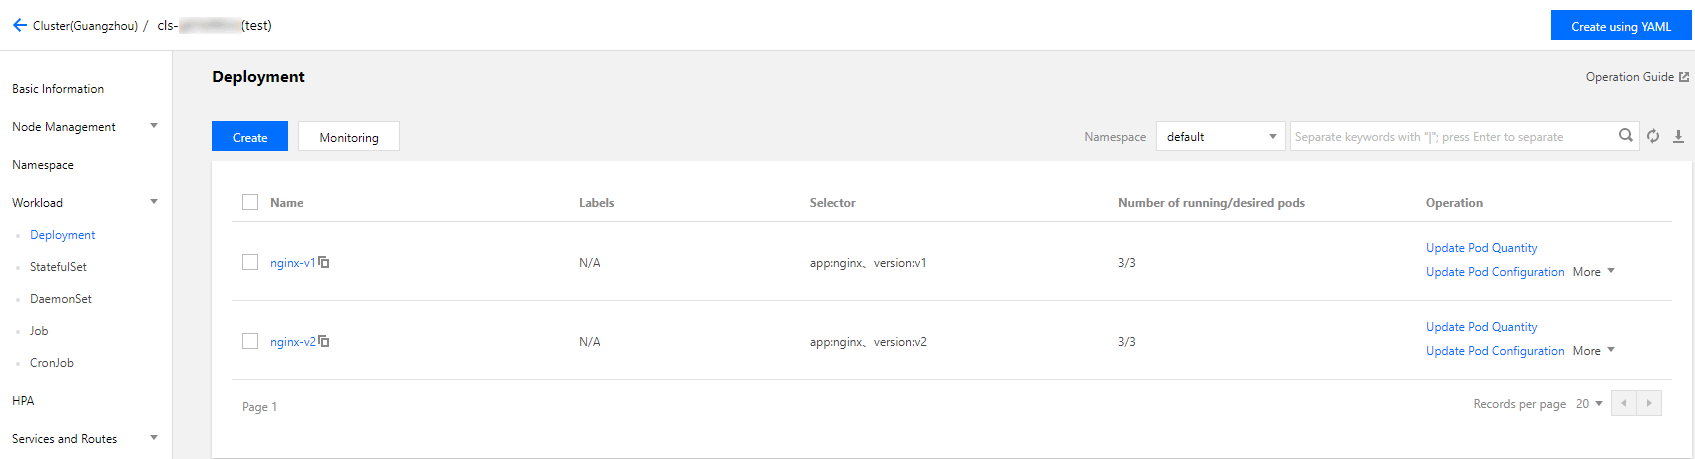
Task: Toggle the select-all checkbox in table header
Action: 250,202
